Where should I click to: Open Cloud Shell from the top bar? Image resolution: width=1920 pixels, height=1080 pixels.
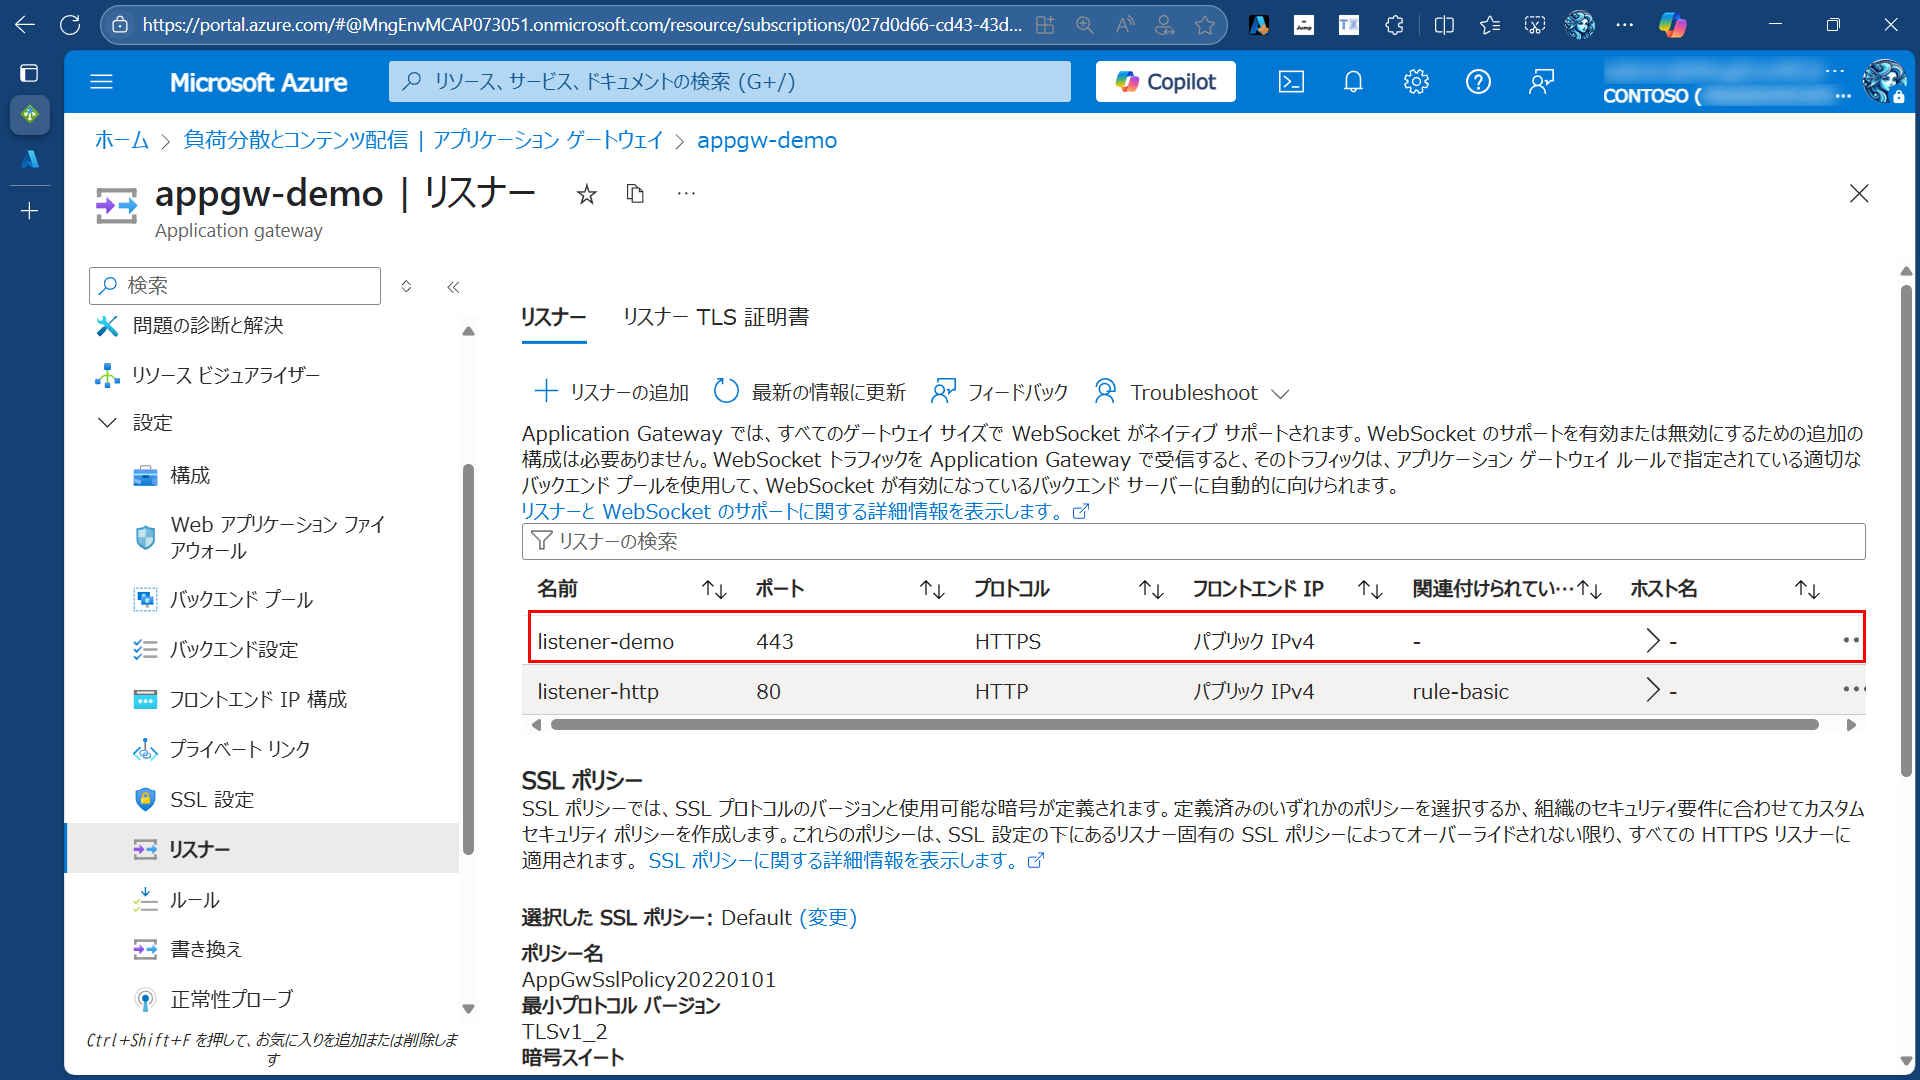[1291, 82]
